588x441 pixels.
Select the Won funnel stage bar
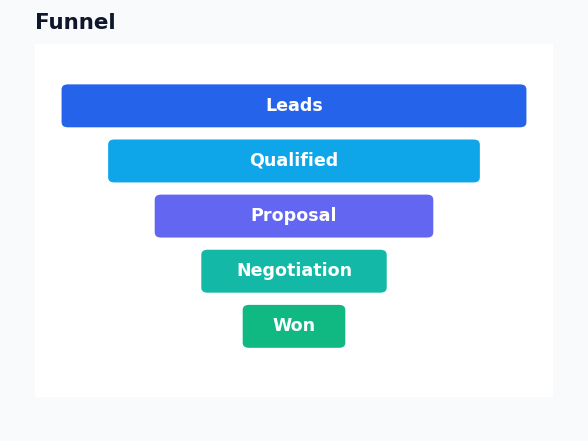[x=294, y=326]
